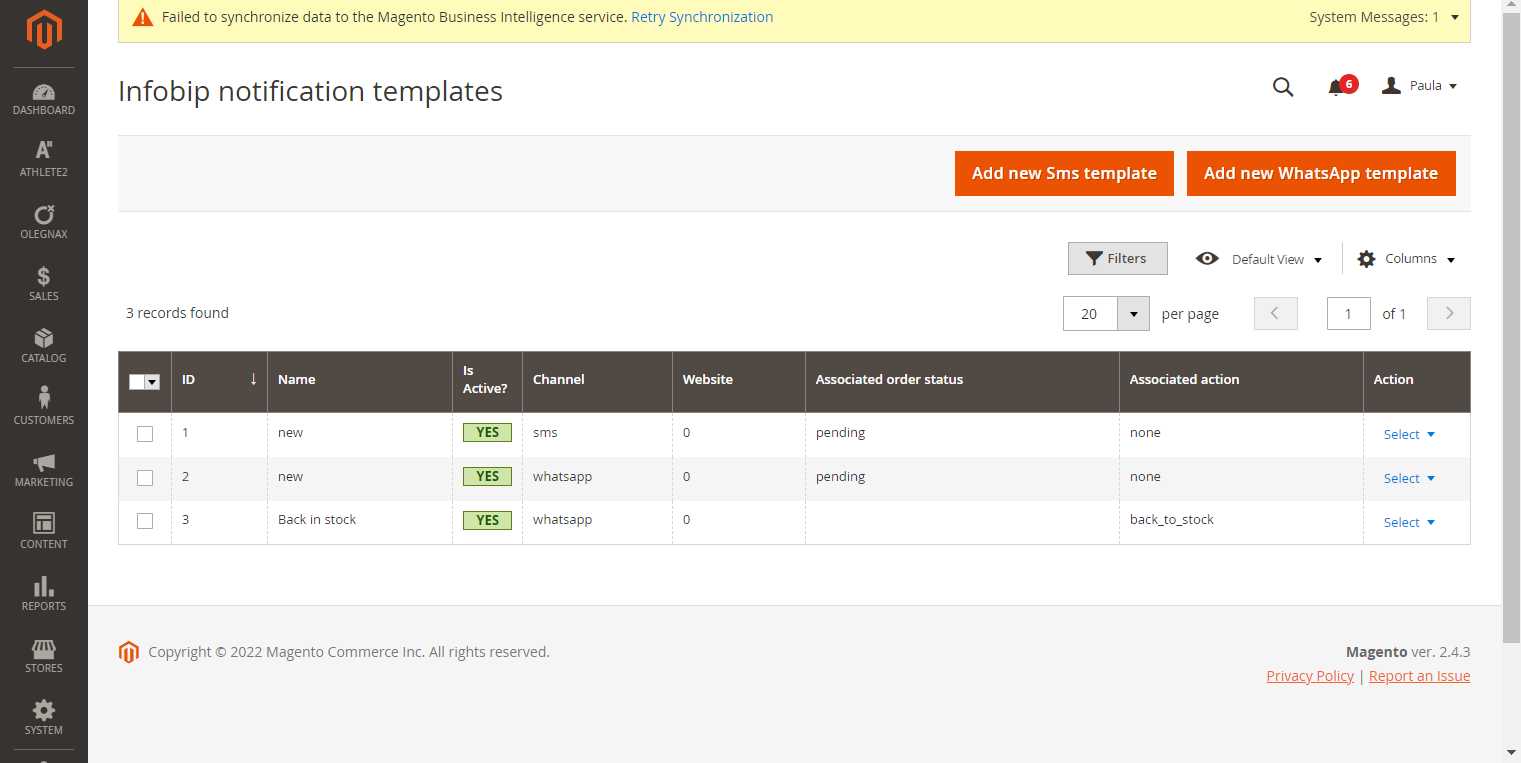Open the Reports menu in sidebar
Image resolution: width=1521 pixels, height=763 pixels.
point(44,594)
